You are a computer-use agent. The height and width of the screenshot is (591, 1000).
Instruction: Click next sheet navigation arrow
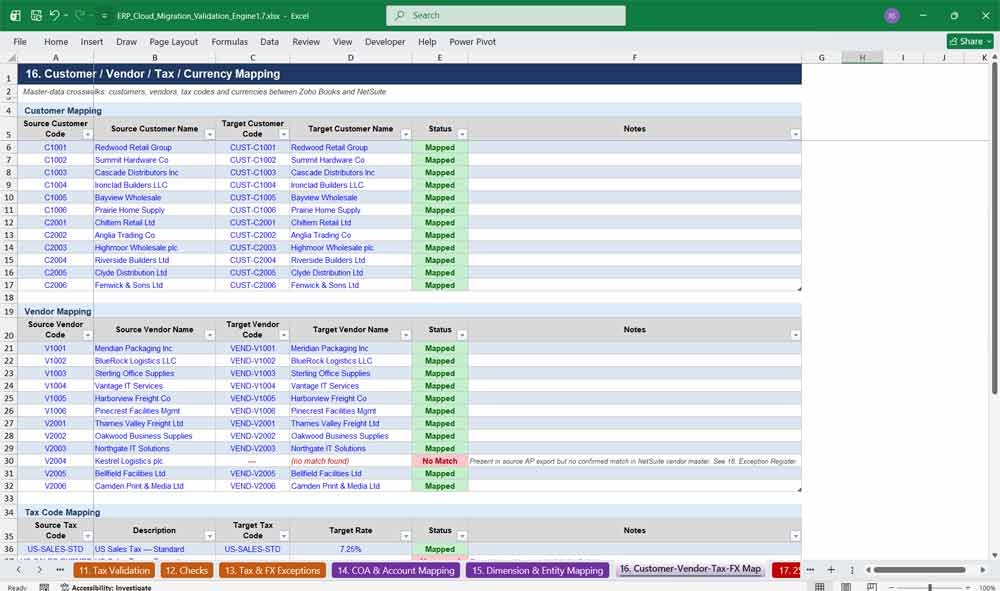(x=40, y=570)
